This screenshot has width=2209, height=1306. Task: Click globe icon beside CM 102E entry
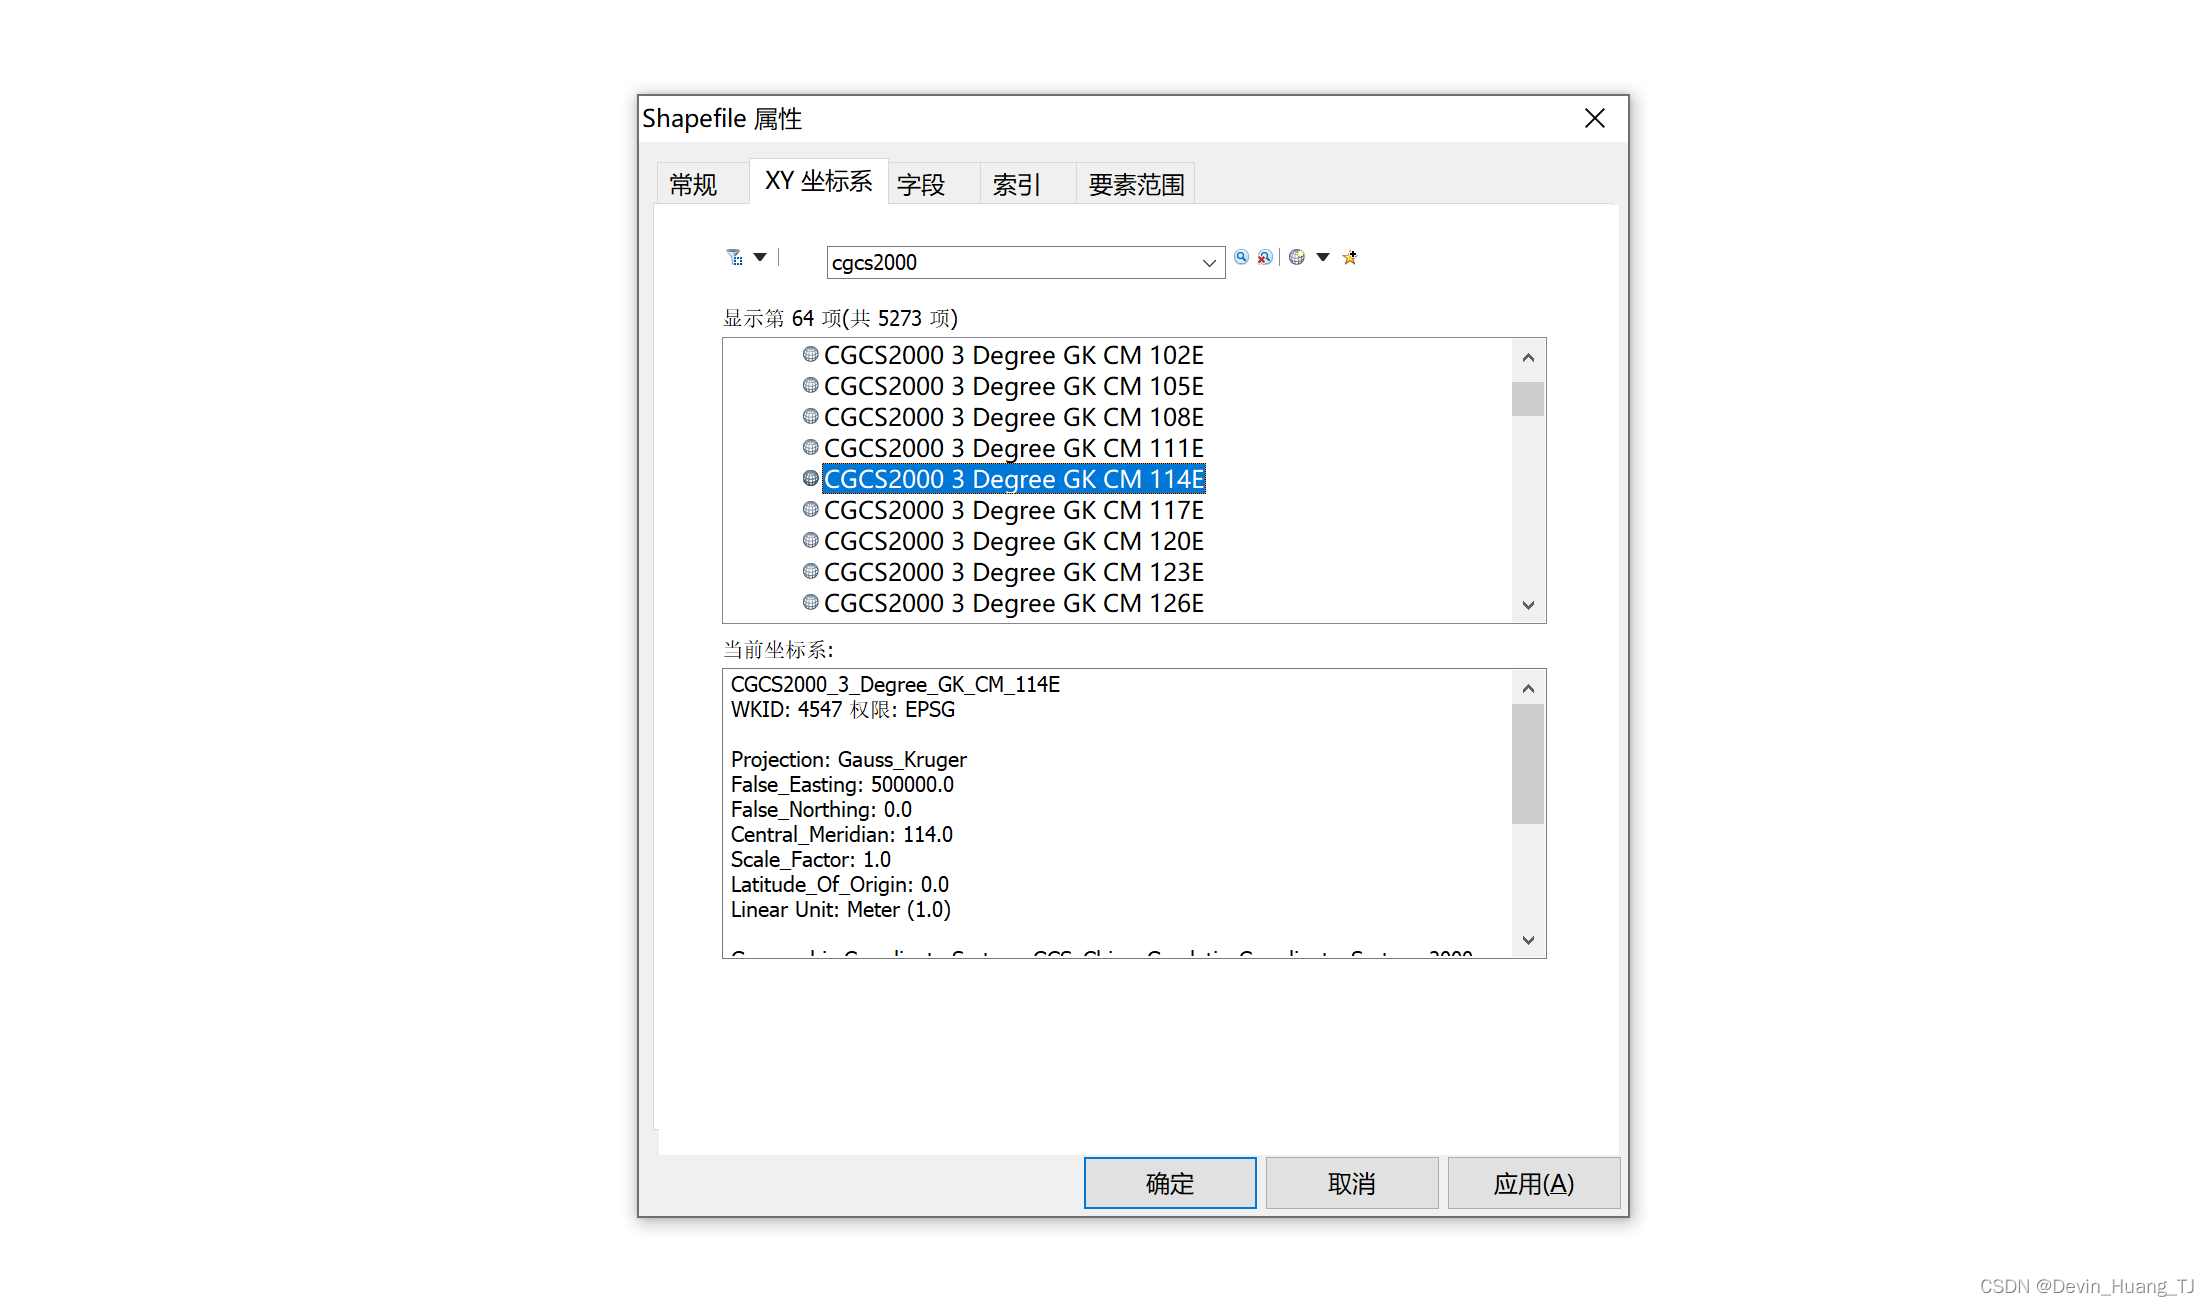[810, 354]
